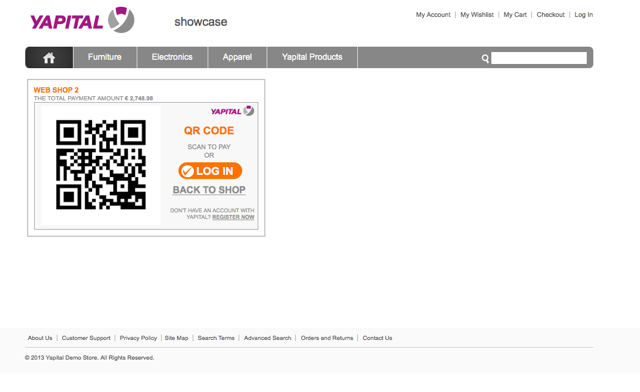Click Log In link at top right
This screenshot has height=392, width=640.
coord(584,15)
